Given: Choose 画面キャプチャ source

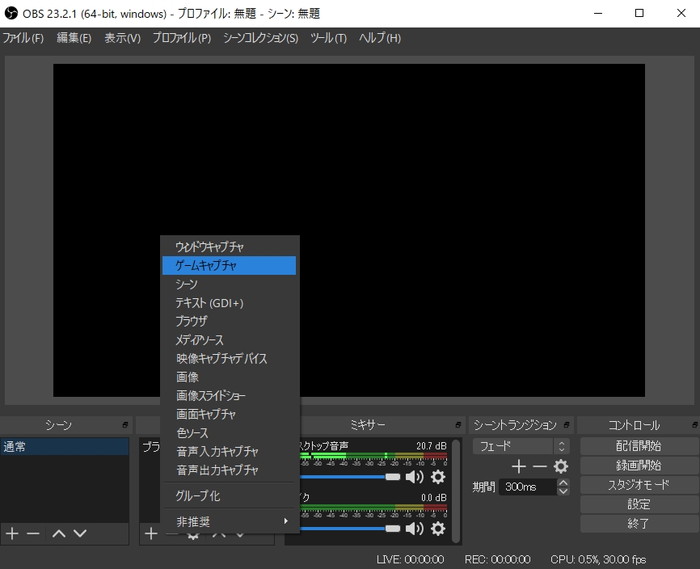Looking at the screenshot, I should coord(230,415).
